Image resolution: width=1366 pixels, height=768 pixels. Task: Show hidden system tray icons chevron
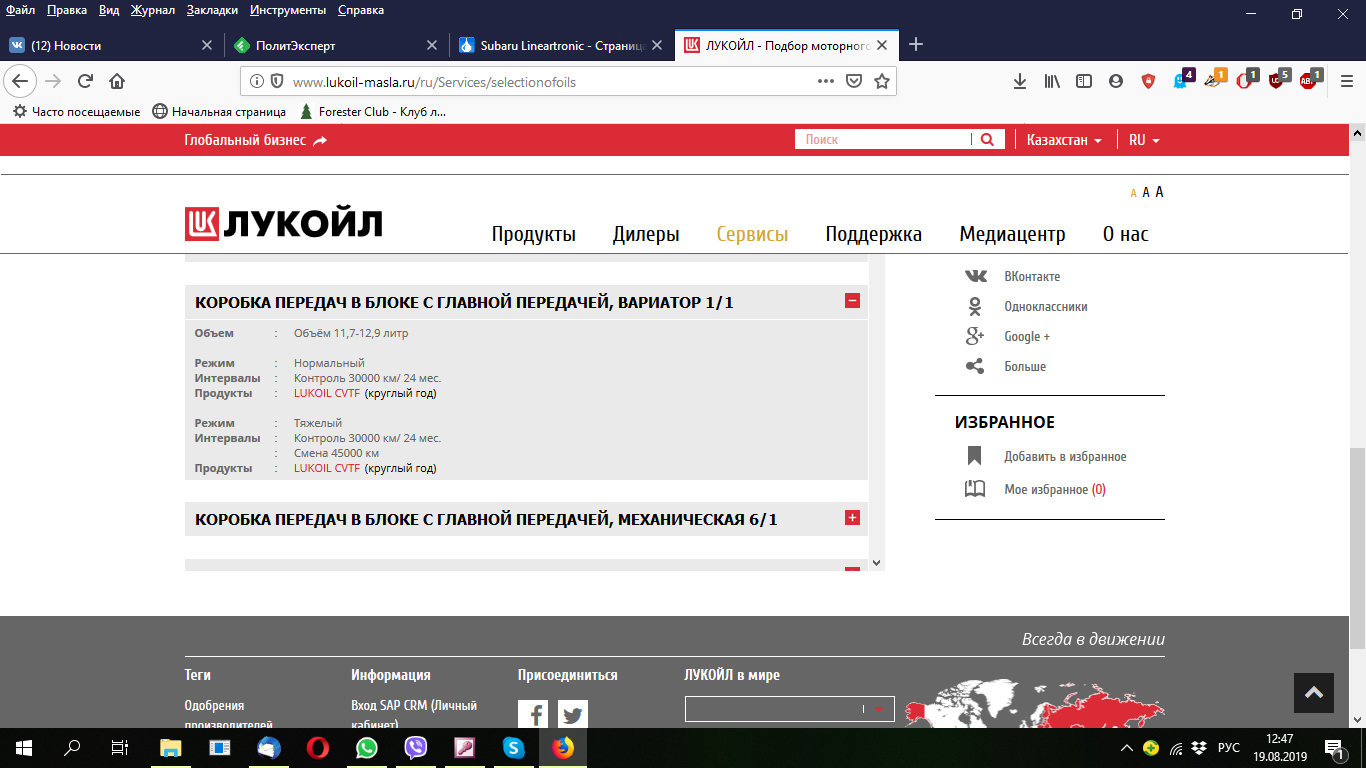click(x=1127, y=748)
